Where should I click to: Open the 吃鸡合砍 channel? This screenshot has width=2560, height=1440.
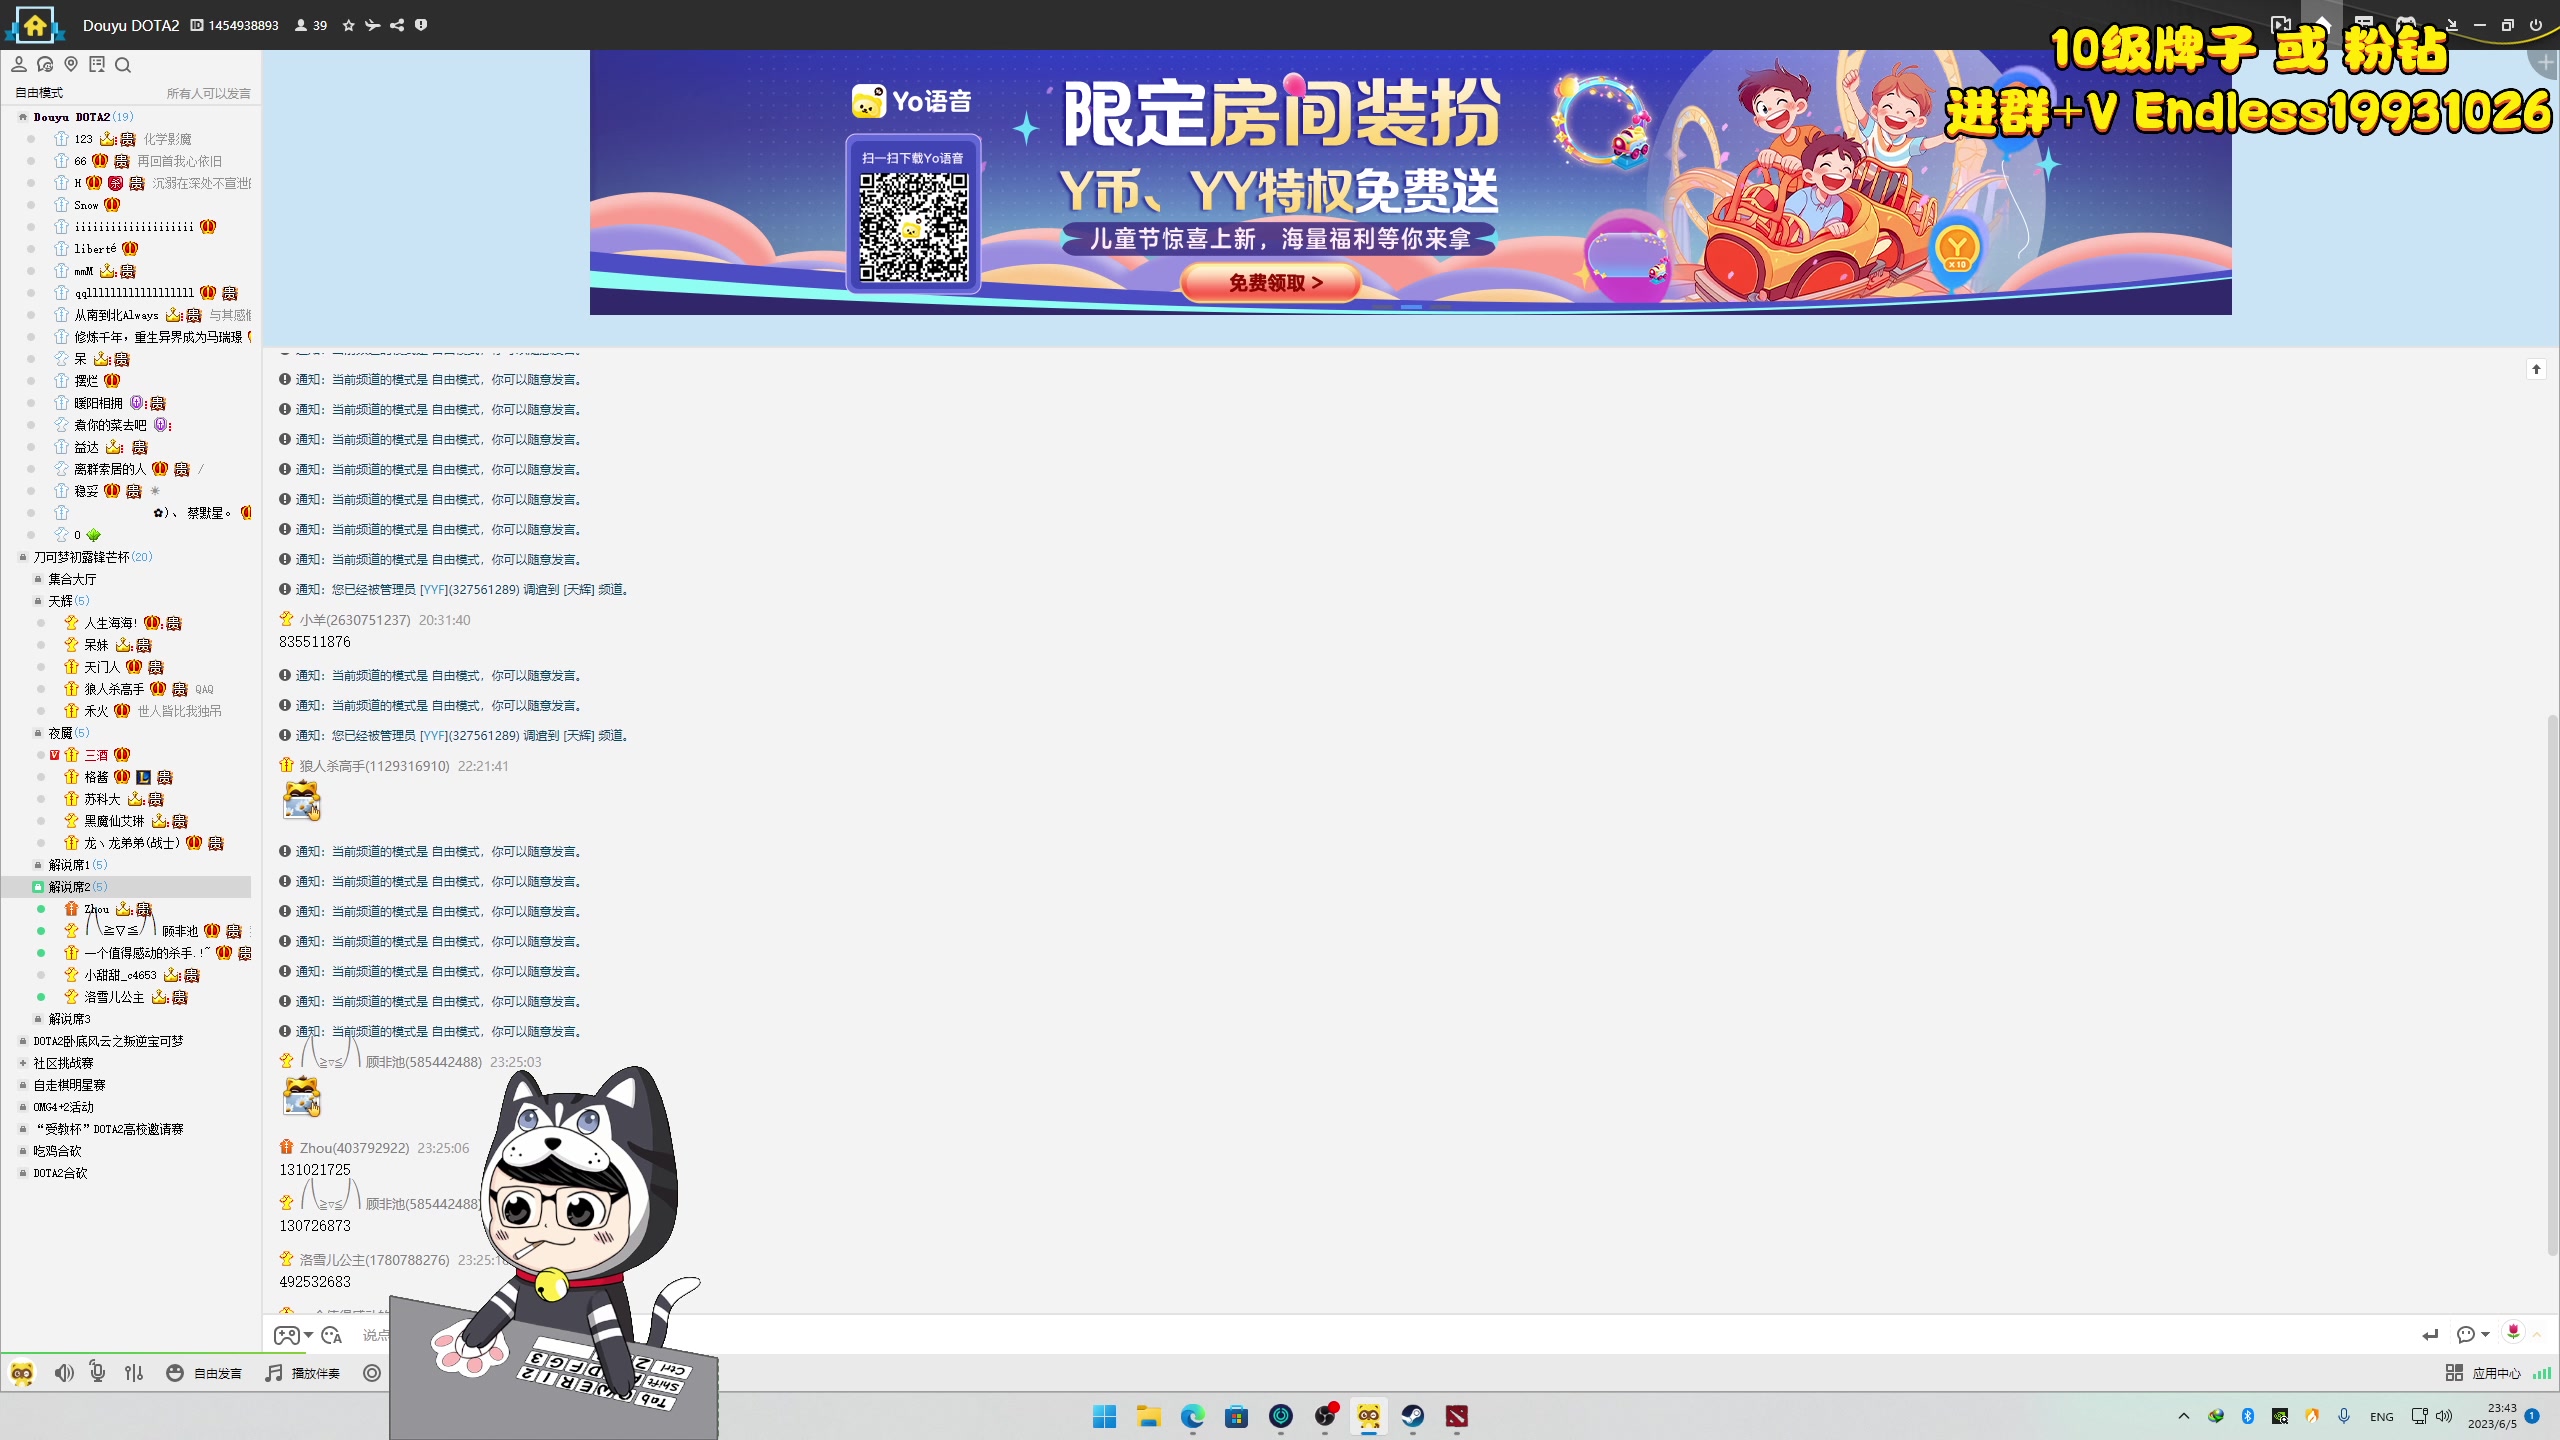coord(57,1151)
